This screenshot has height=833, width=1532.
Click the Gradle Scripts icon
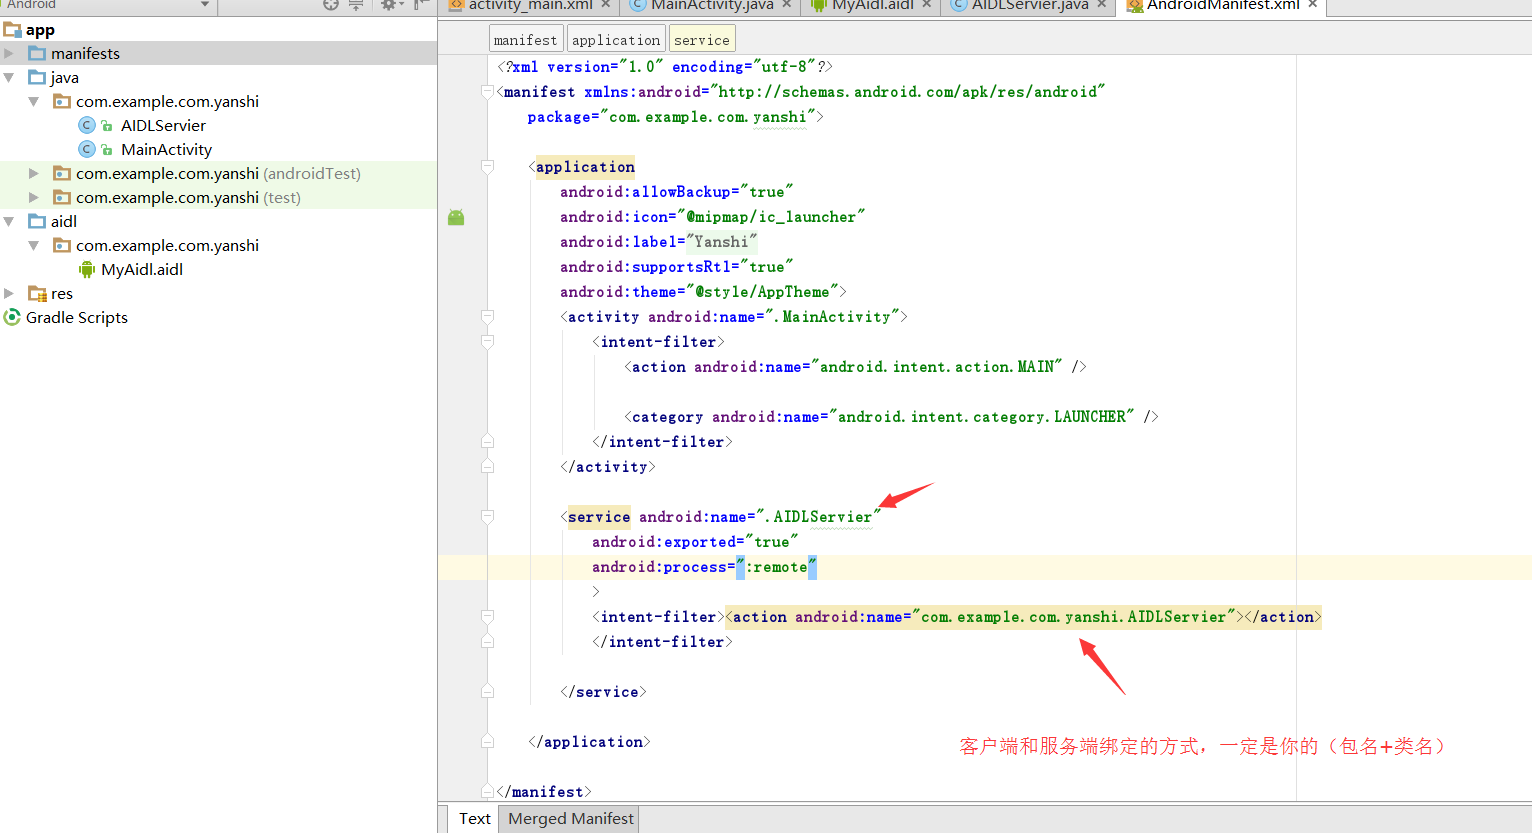pyautogui.click(x=12, y=317)
